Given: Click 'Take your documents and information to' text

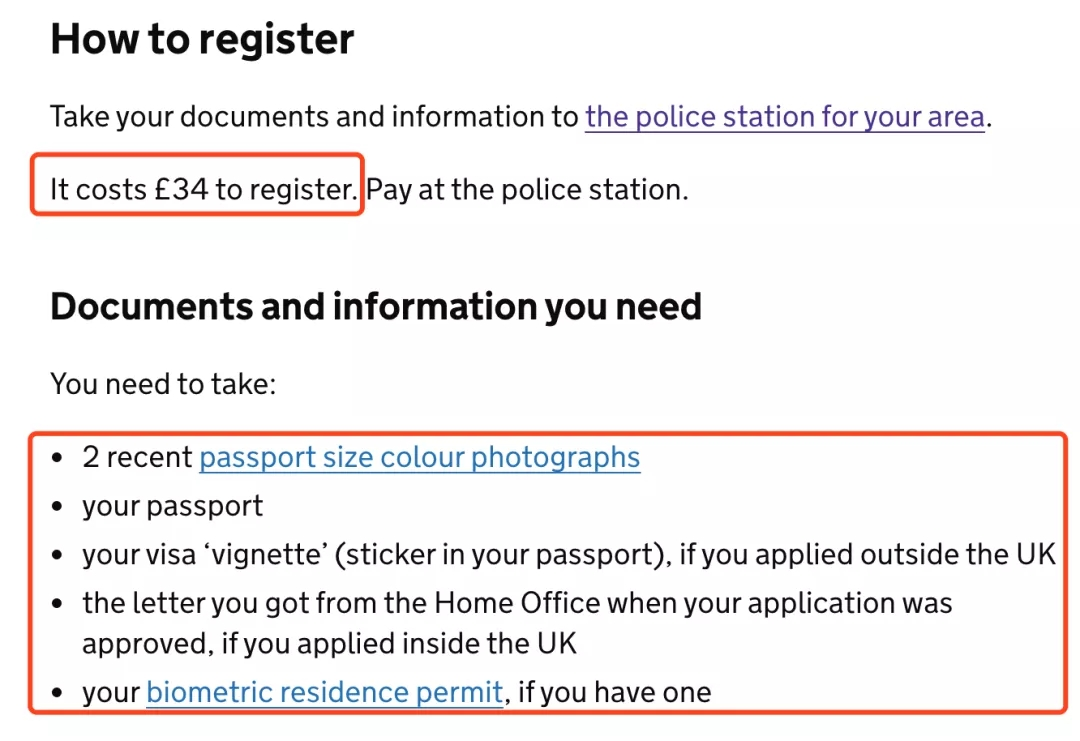Looking at the screenshot, I should click(x=314, y=117).
